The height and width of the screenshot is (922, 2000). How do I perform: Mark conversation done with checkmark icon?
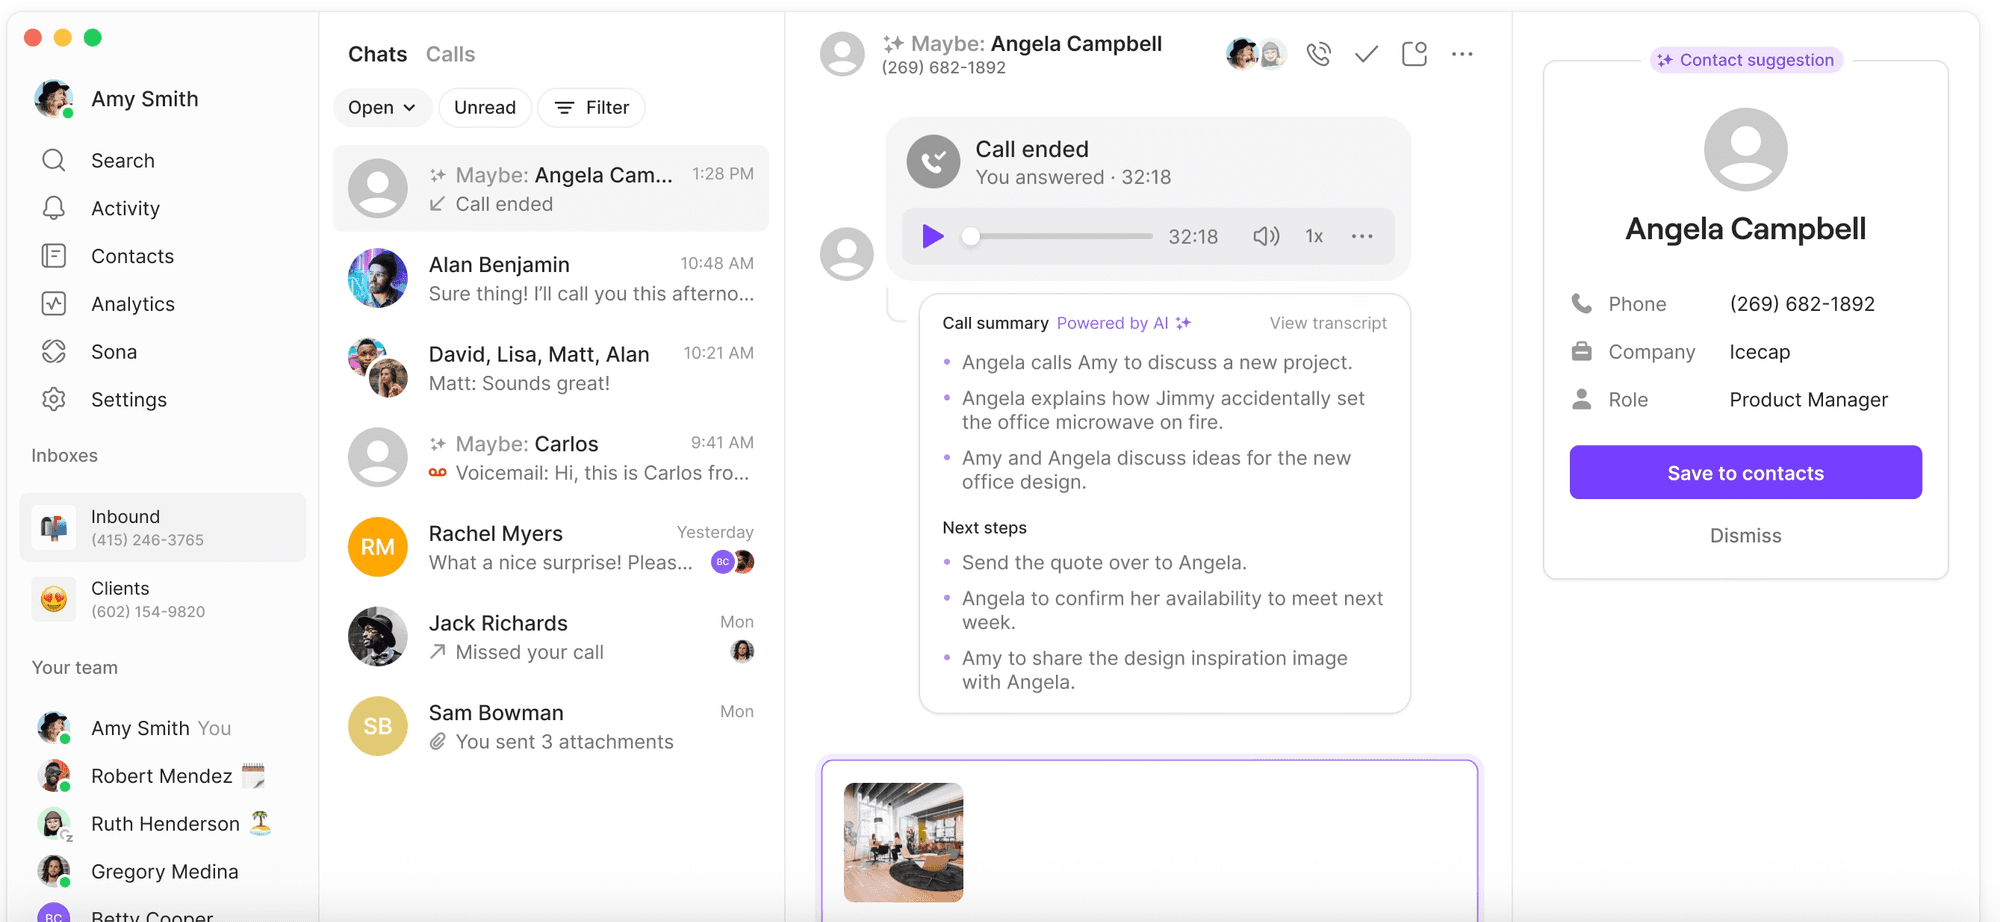(1366, 54)
